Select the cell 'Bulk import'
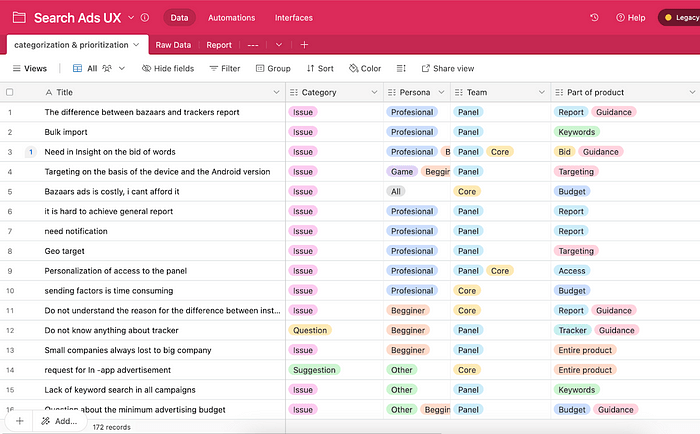Viewport: 700px width, 434px height. tap(66, 132)
